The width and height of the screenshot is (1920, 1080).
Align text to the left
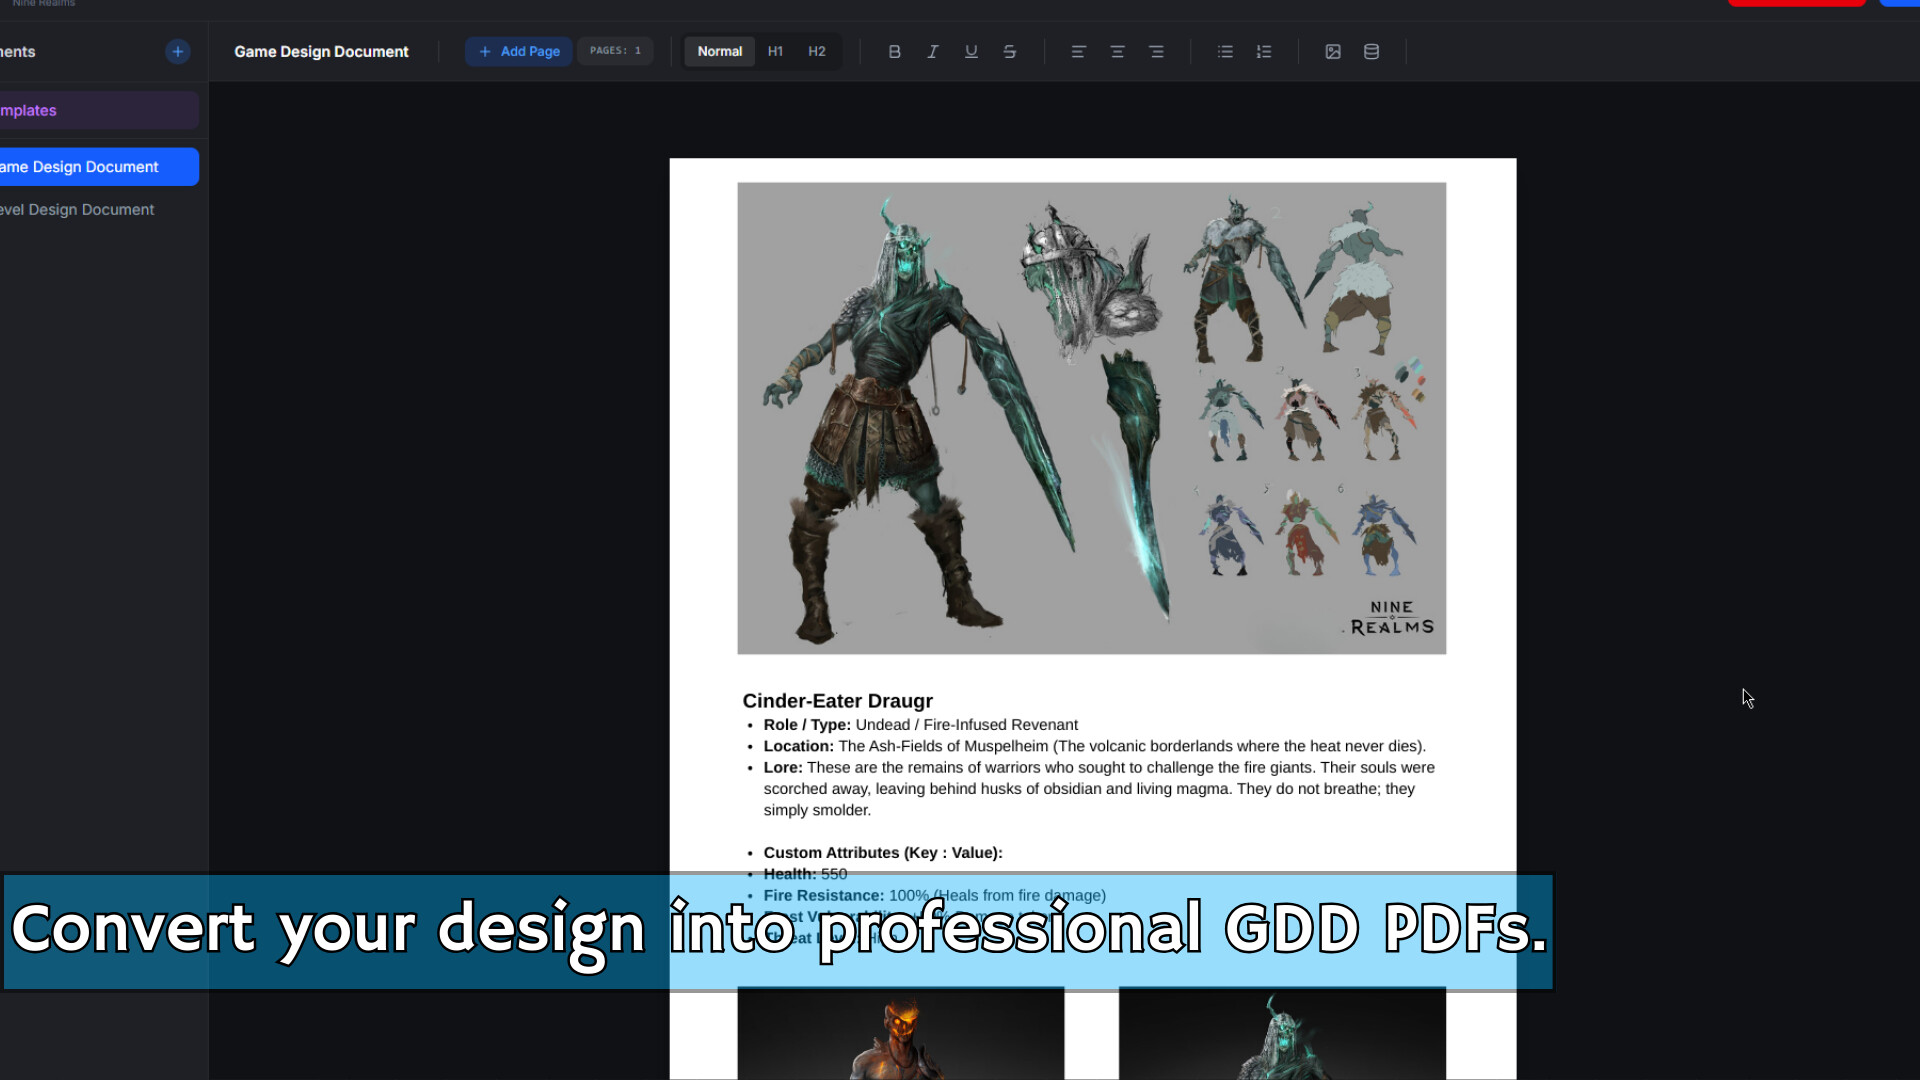(1078, 51)
